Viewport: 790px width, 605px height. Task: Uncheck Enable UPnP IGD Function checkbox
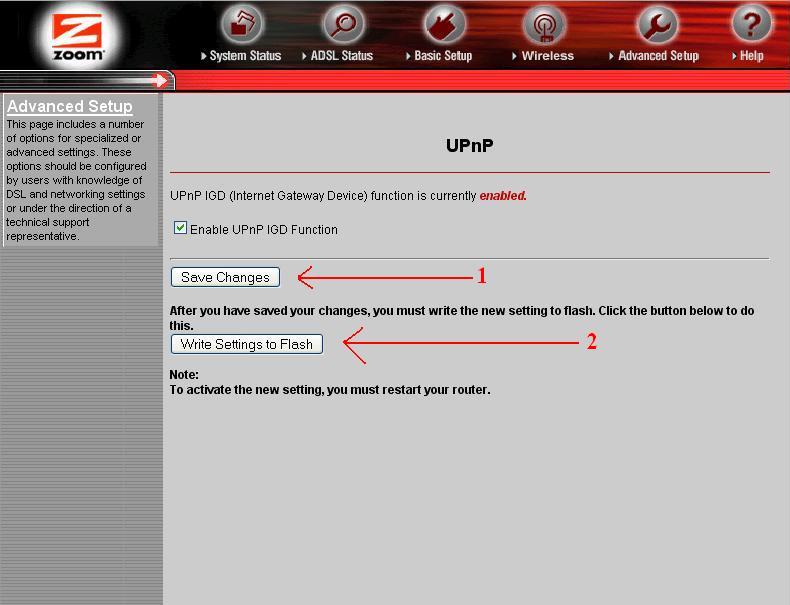coord(180,228)
